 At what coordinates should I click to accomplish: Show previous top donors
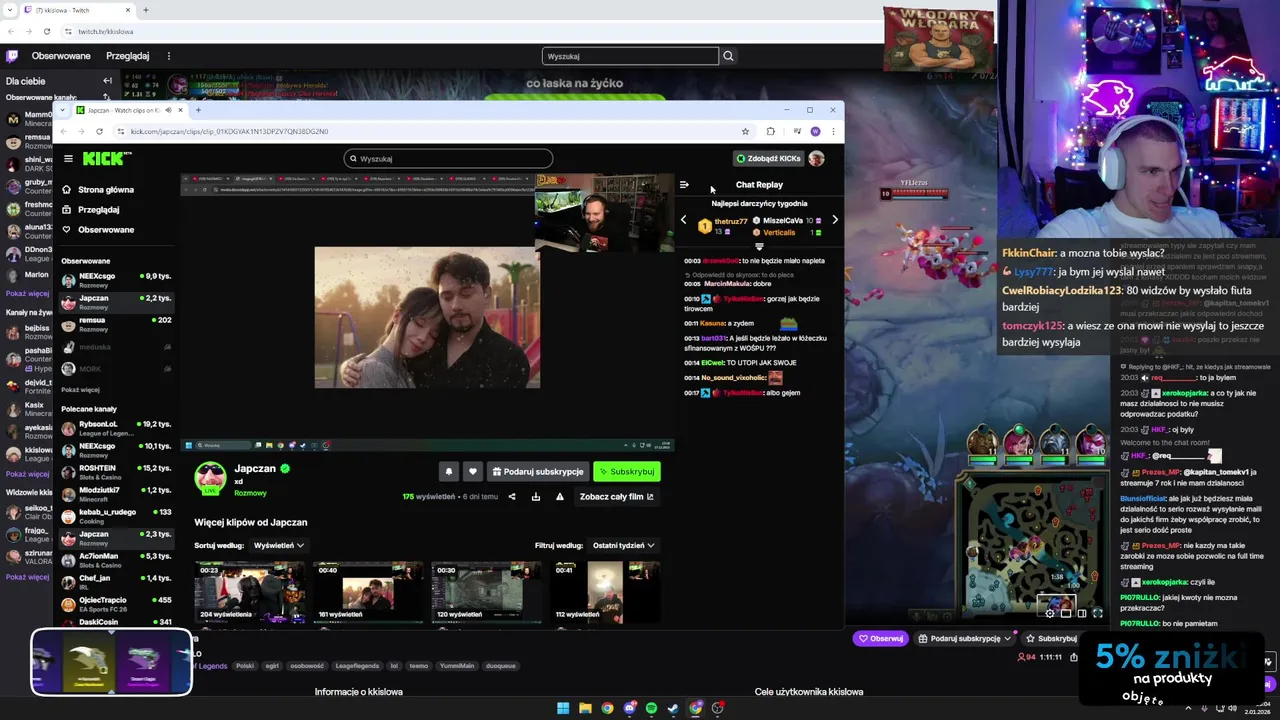684,220
